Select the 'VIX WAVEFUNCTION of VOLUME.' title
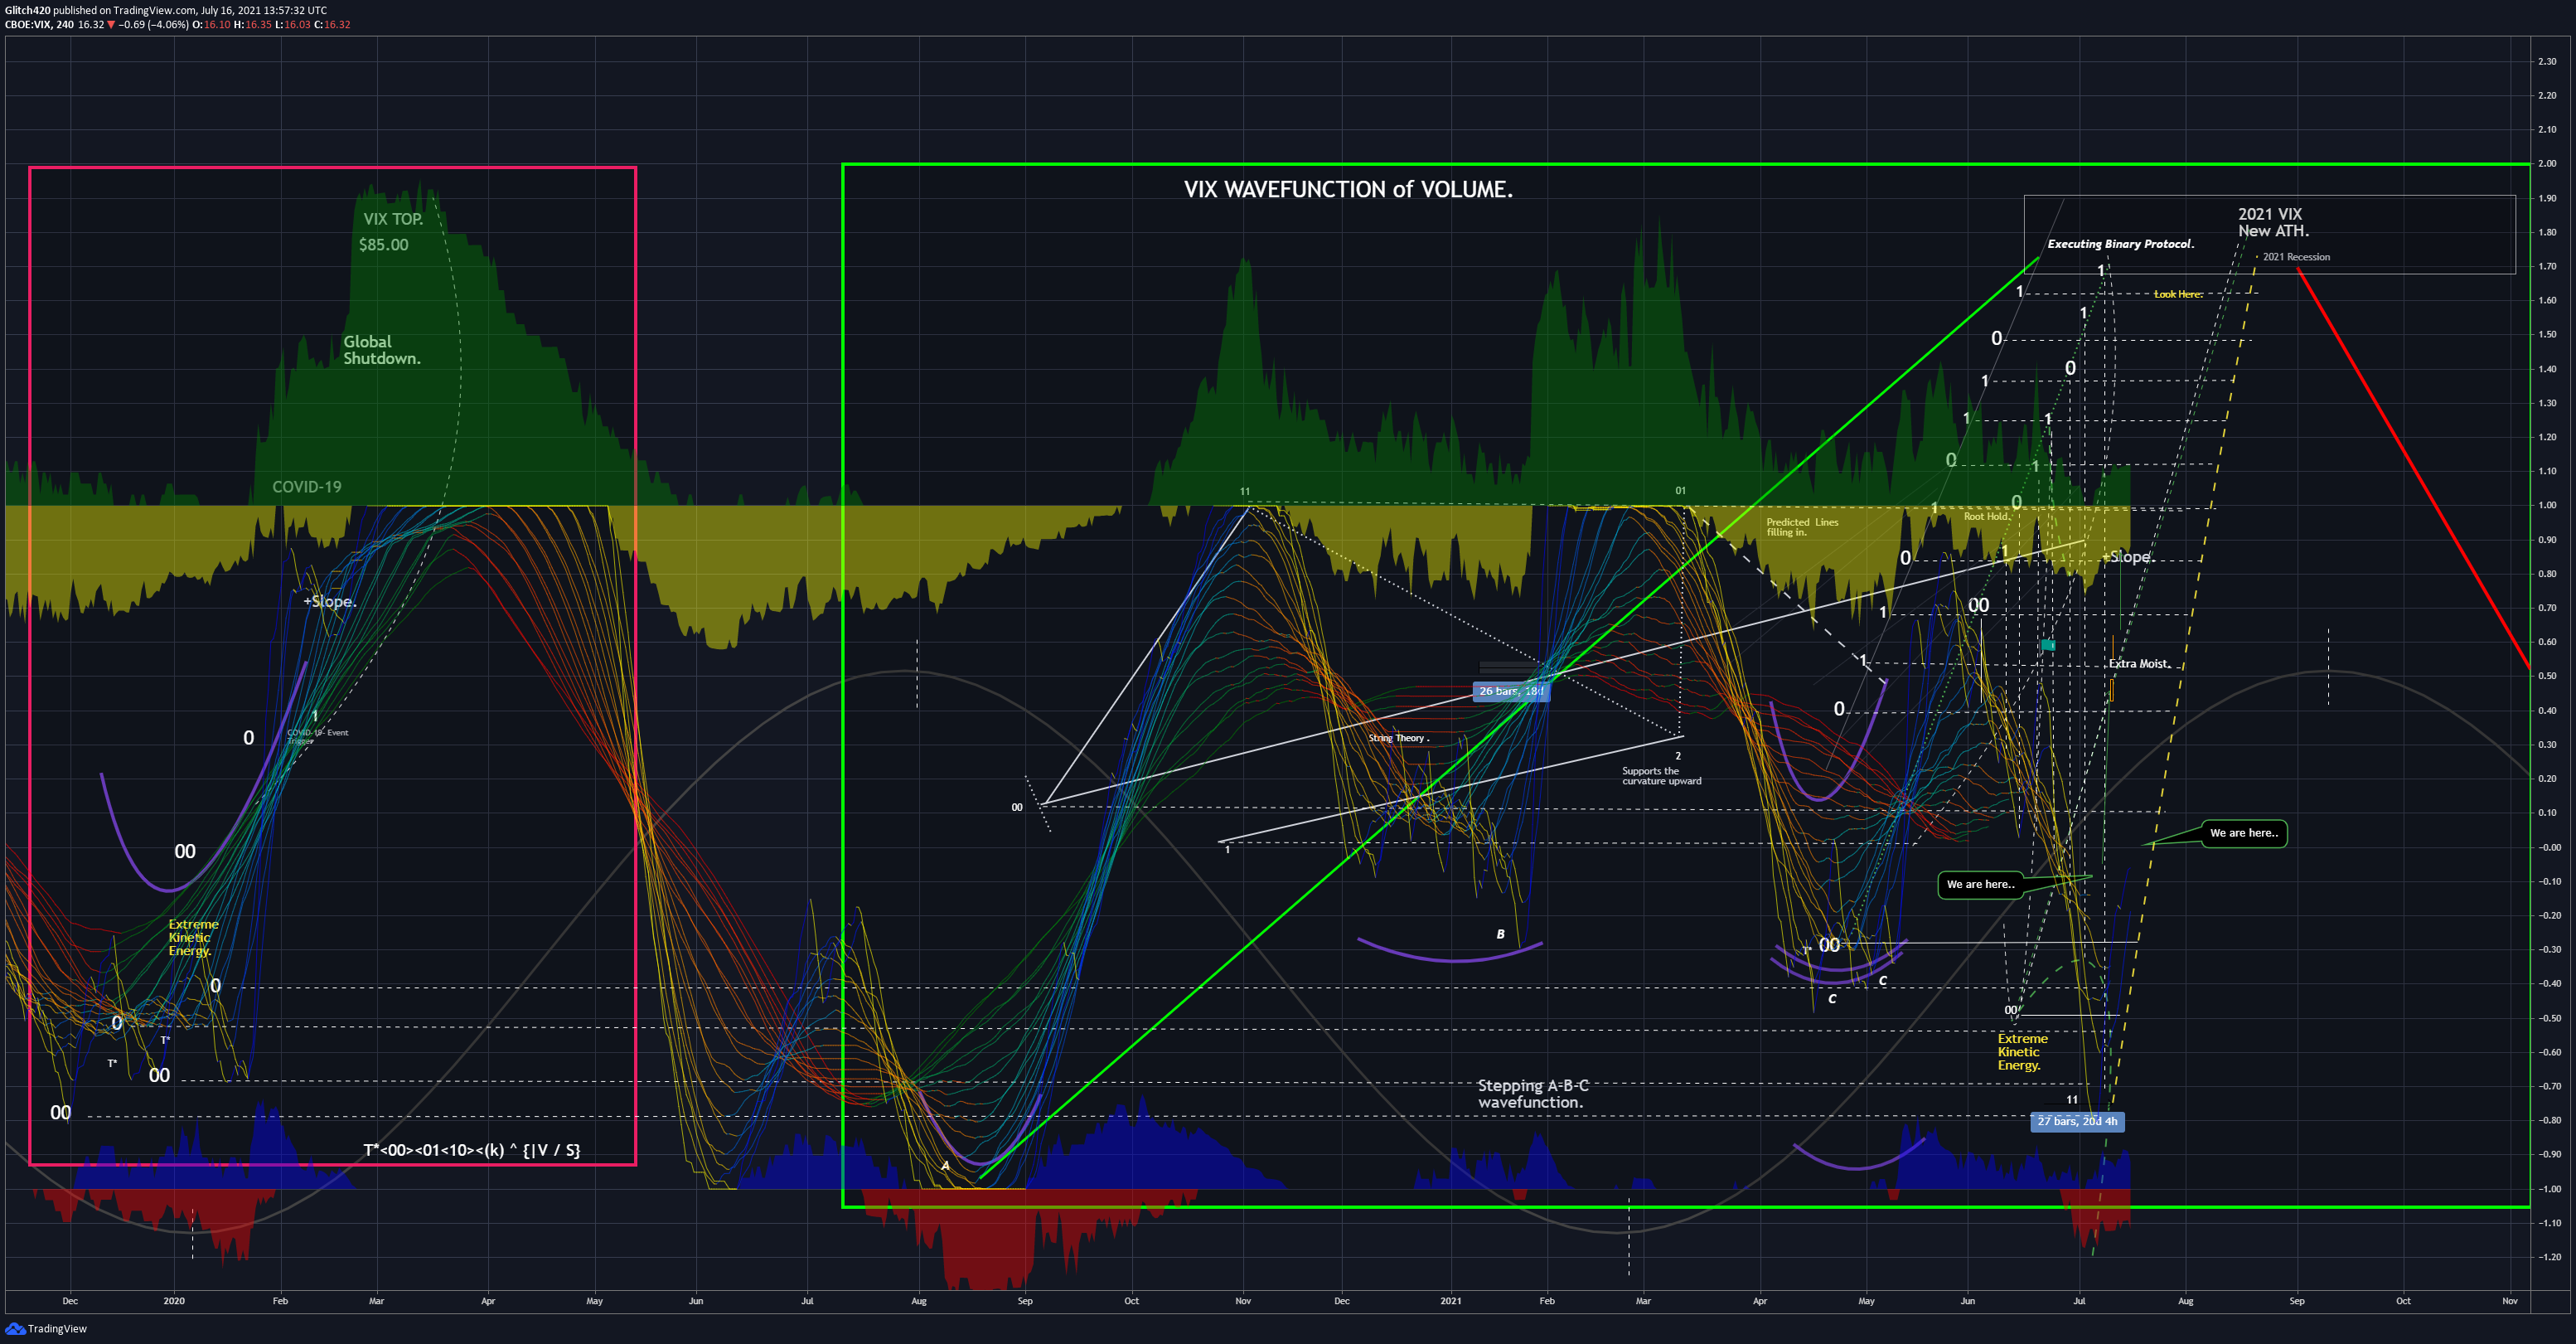 [1348, 189]
